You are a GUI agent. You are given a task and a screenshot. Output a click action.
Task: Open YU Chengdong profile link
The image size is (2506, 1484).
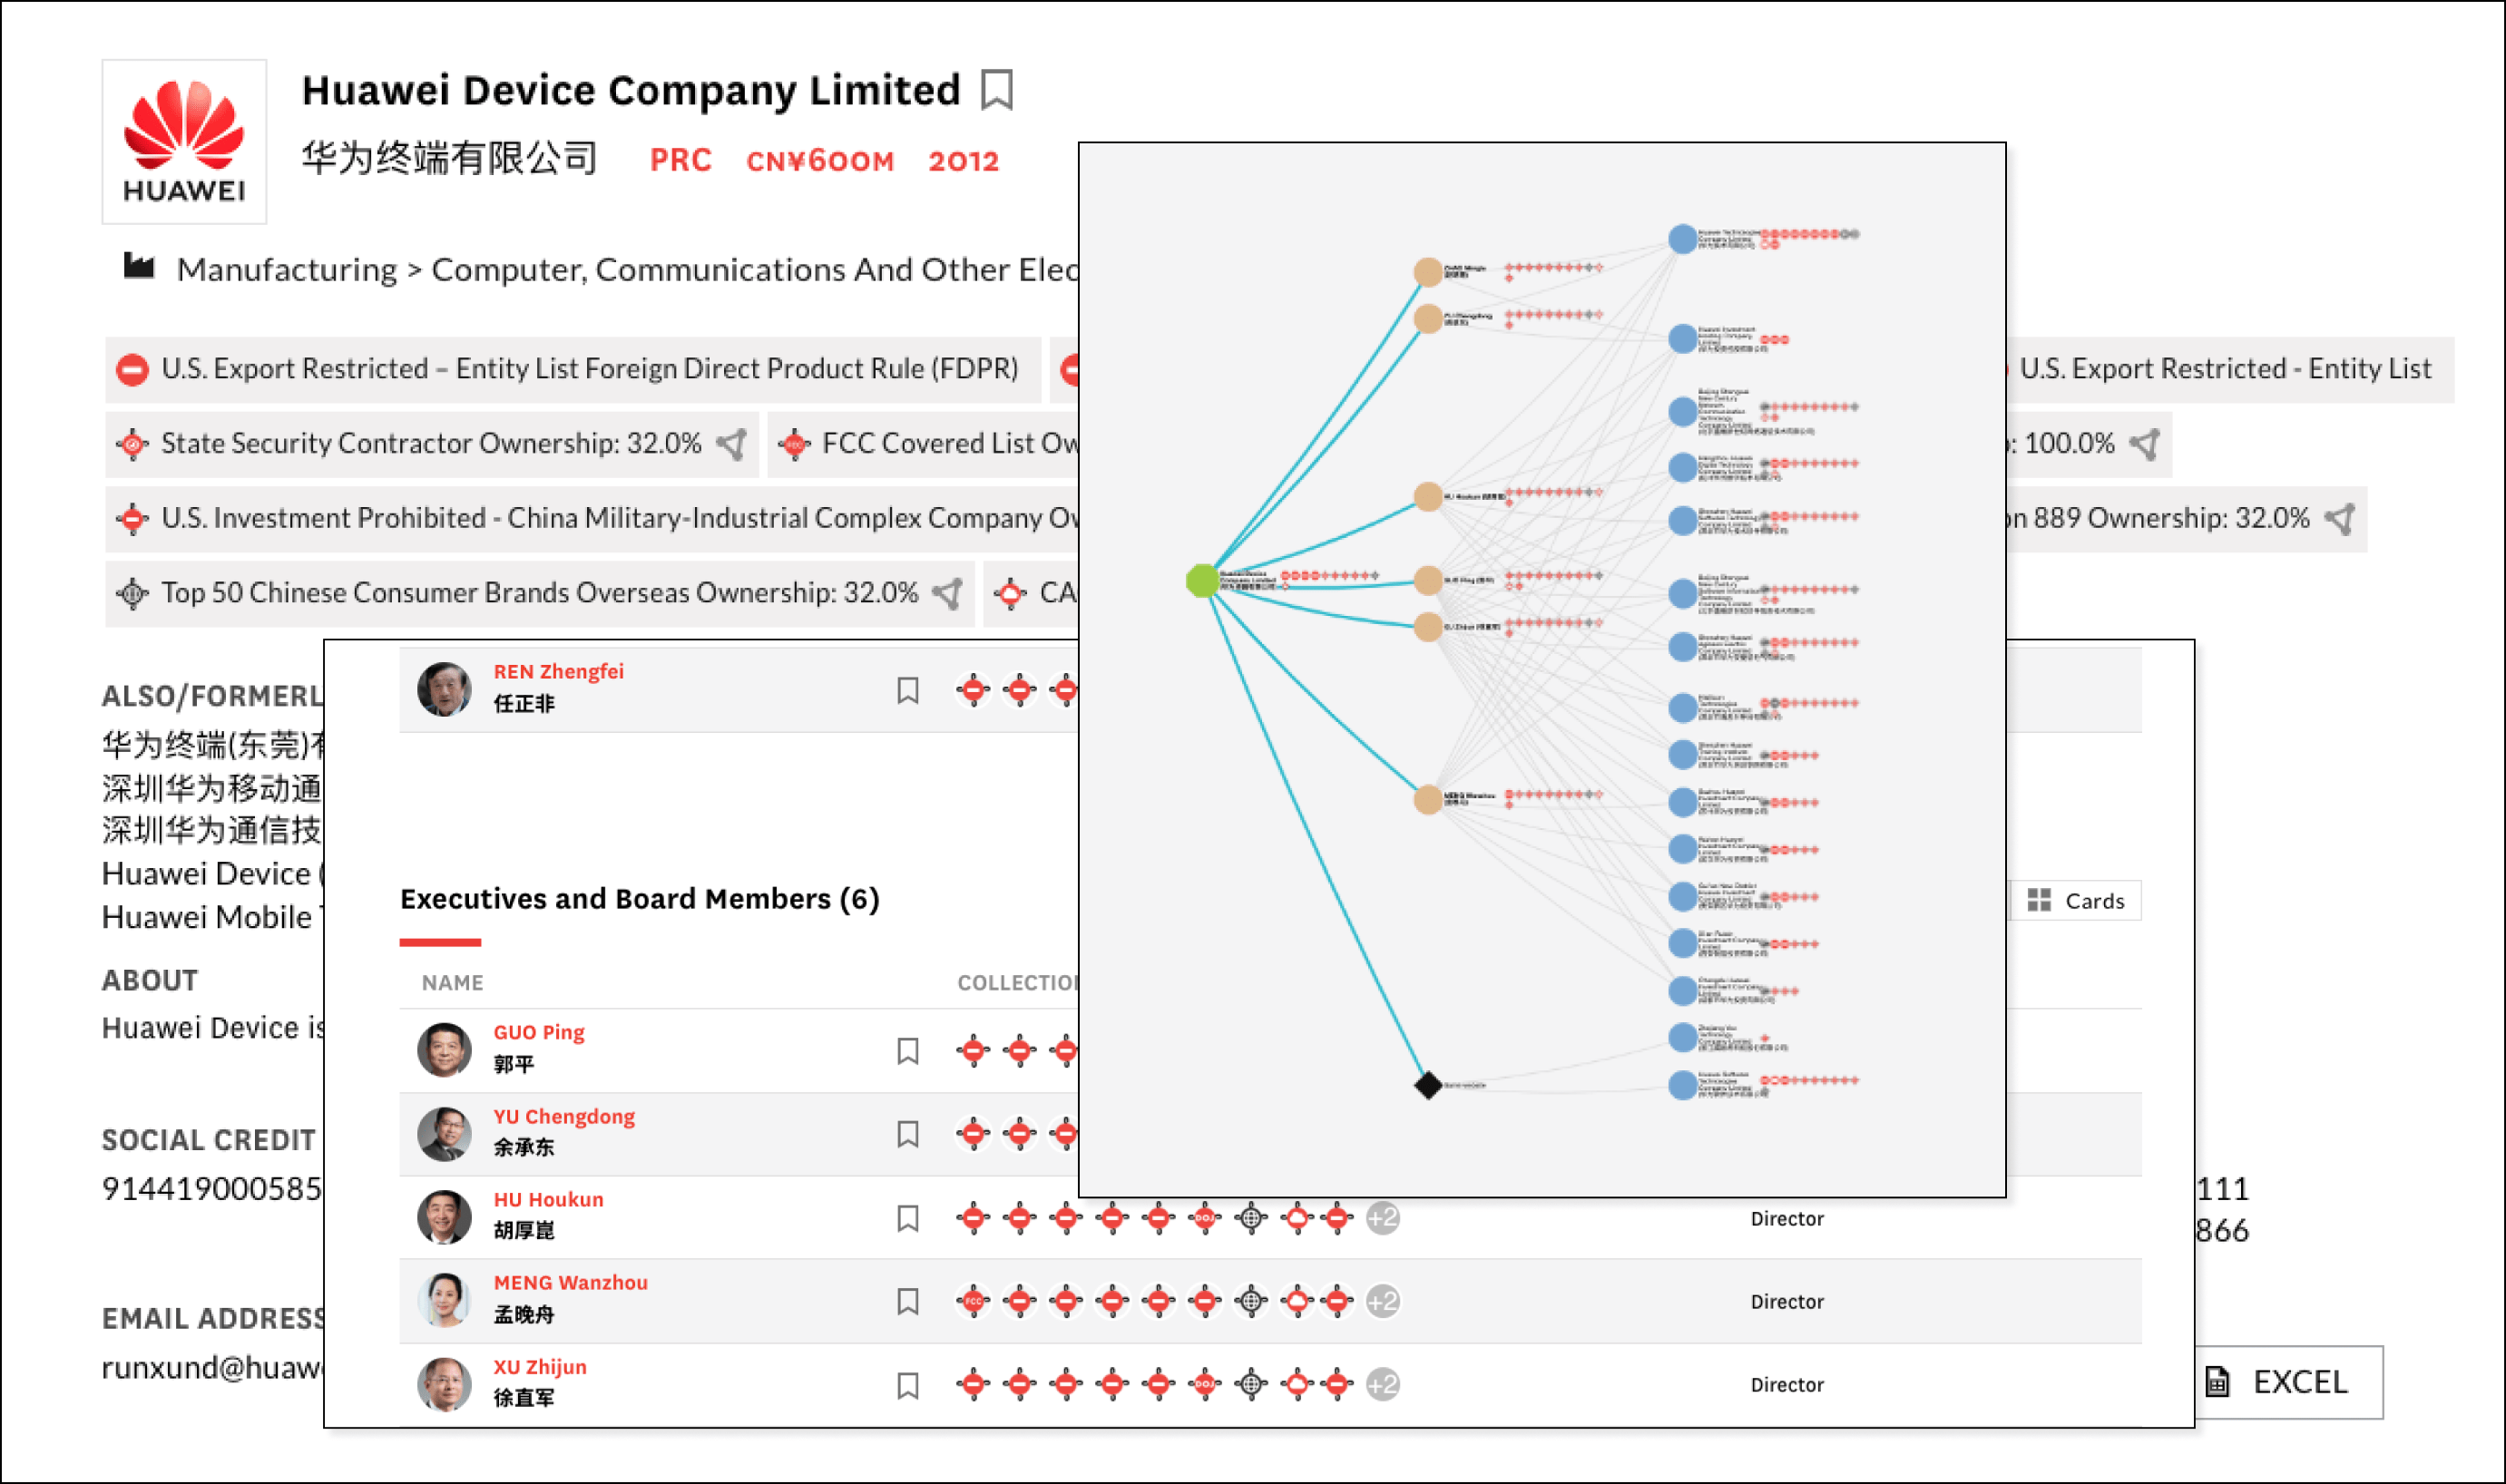[563, 1116]
